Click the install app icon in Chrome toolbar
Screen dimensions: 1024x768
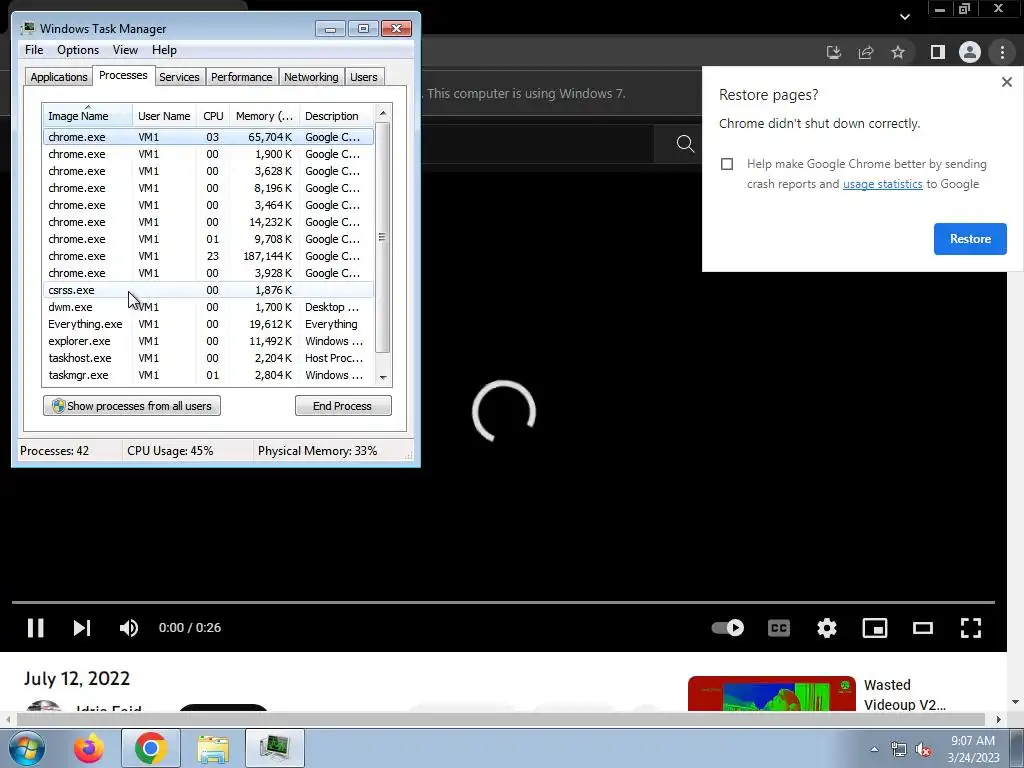[834, 52]
